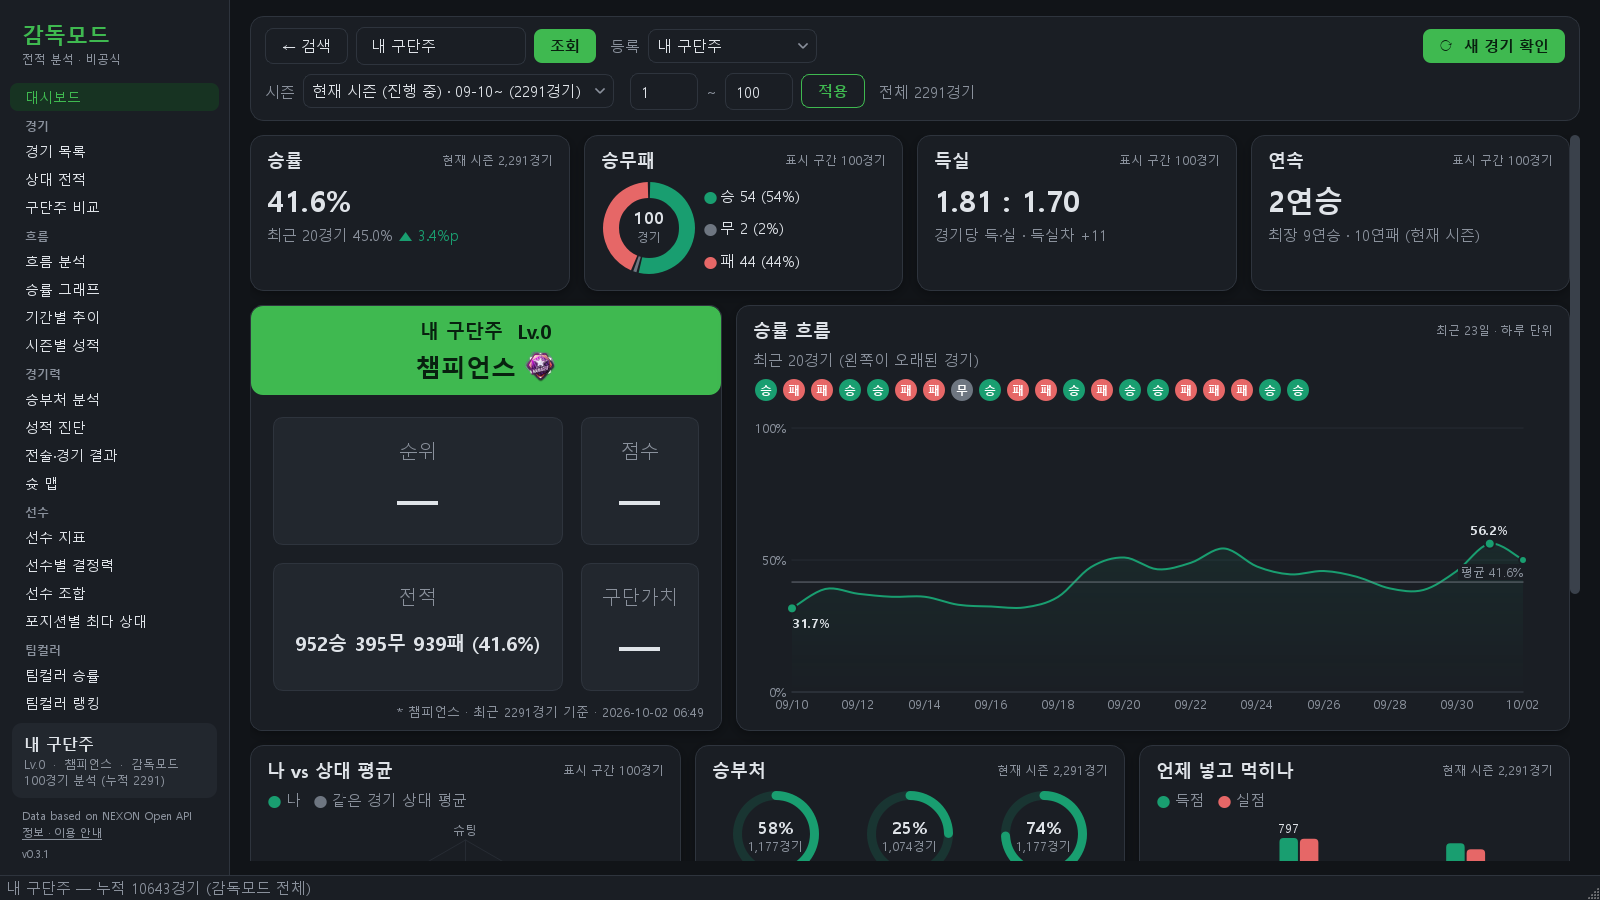The width and height of the screenshot is (1600, 900).
Task: Click the 적용 apply button
Action: 833,91
